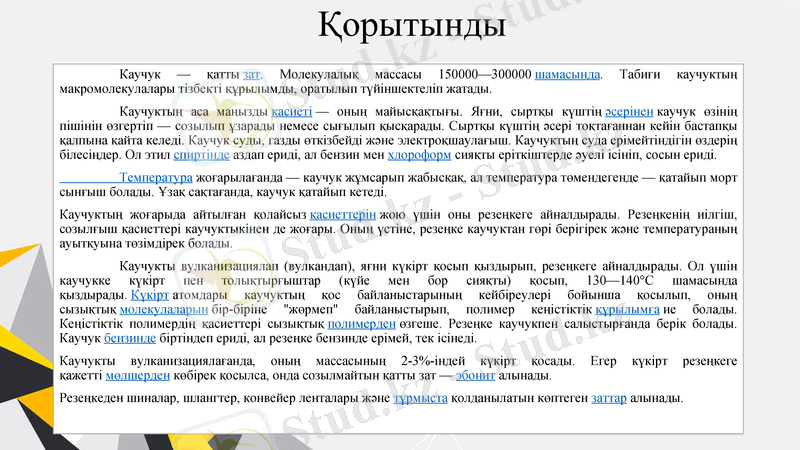Click the word 'толықтырғыштар'
Viewport: 800px width, 450px height.
271,281
